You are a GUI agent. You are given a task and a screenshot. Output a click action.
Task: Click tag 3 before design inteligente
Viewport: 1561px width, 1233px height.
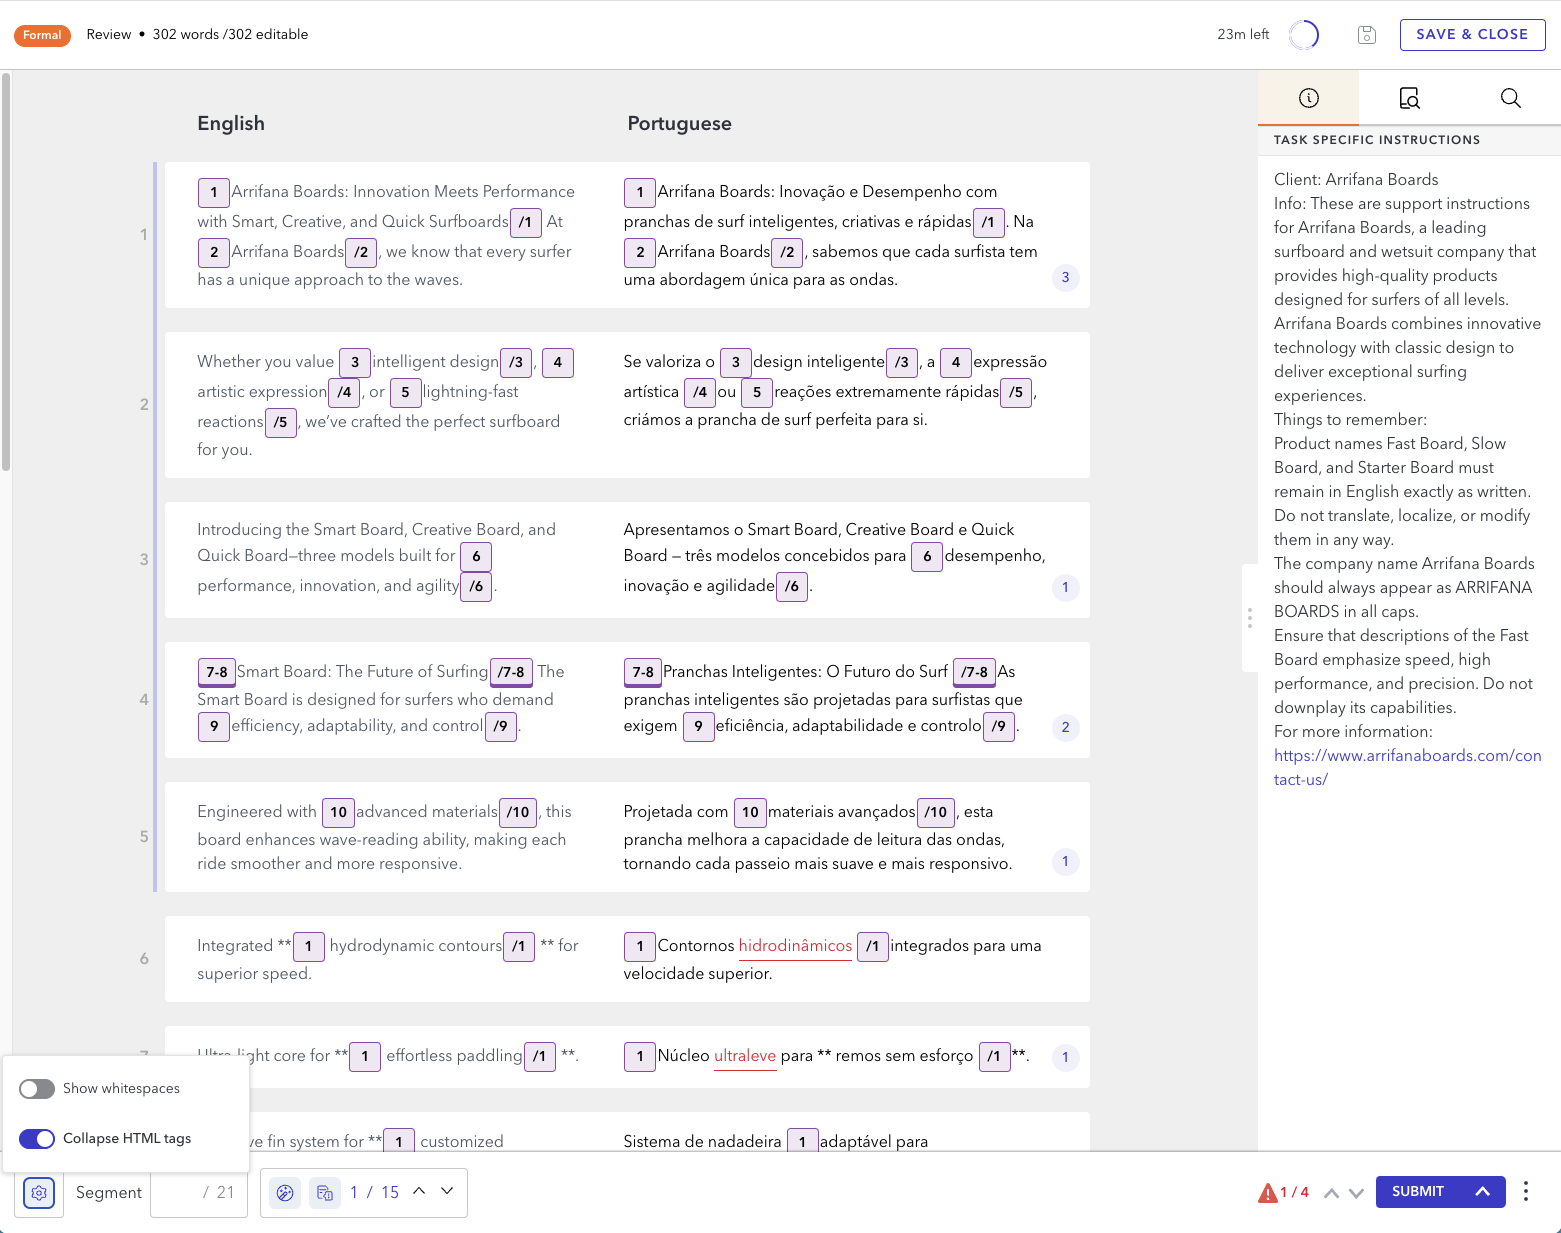(x=736, y=362)
